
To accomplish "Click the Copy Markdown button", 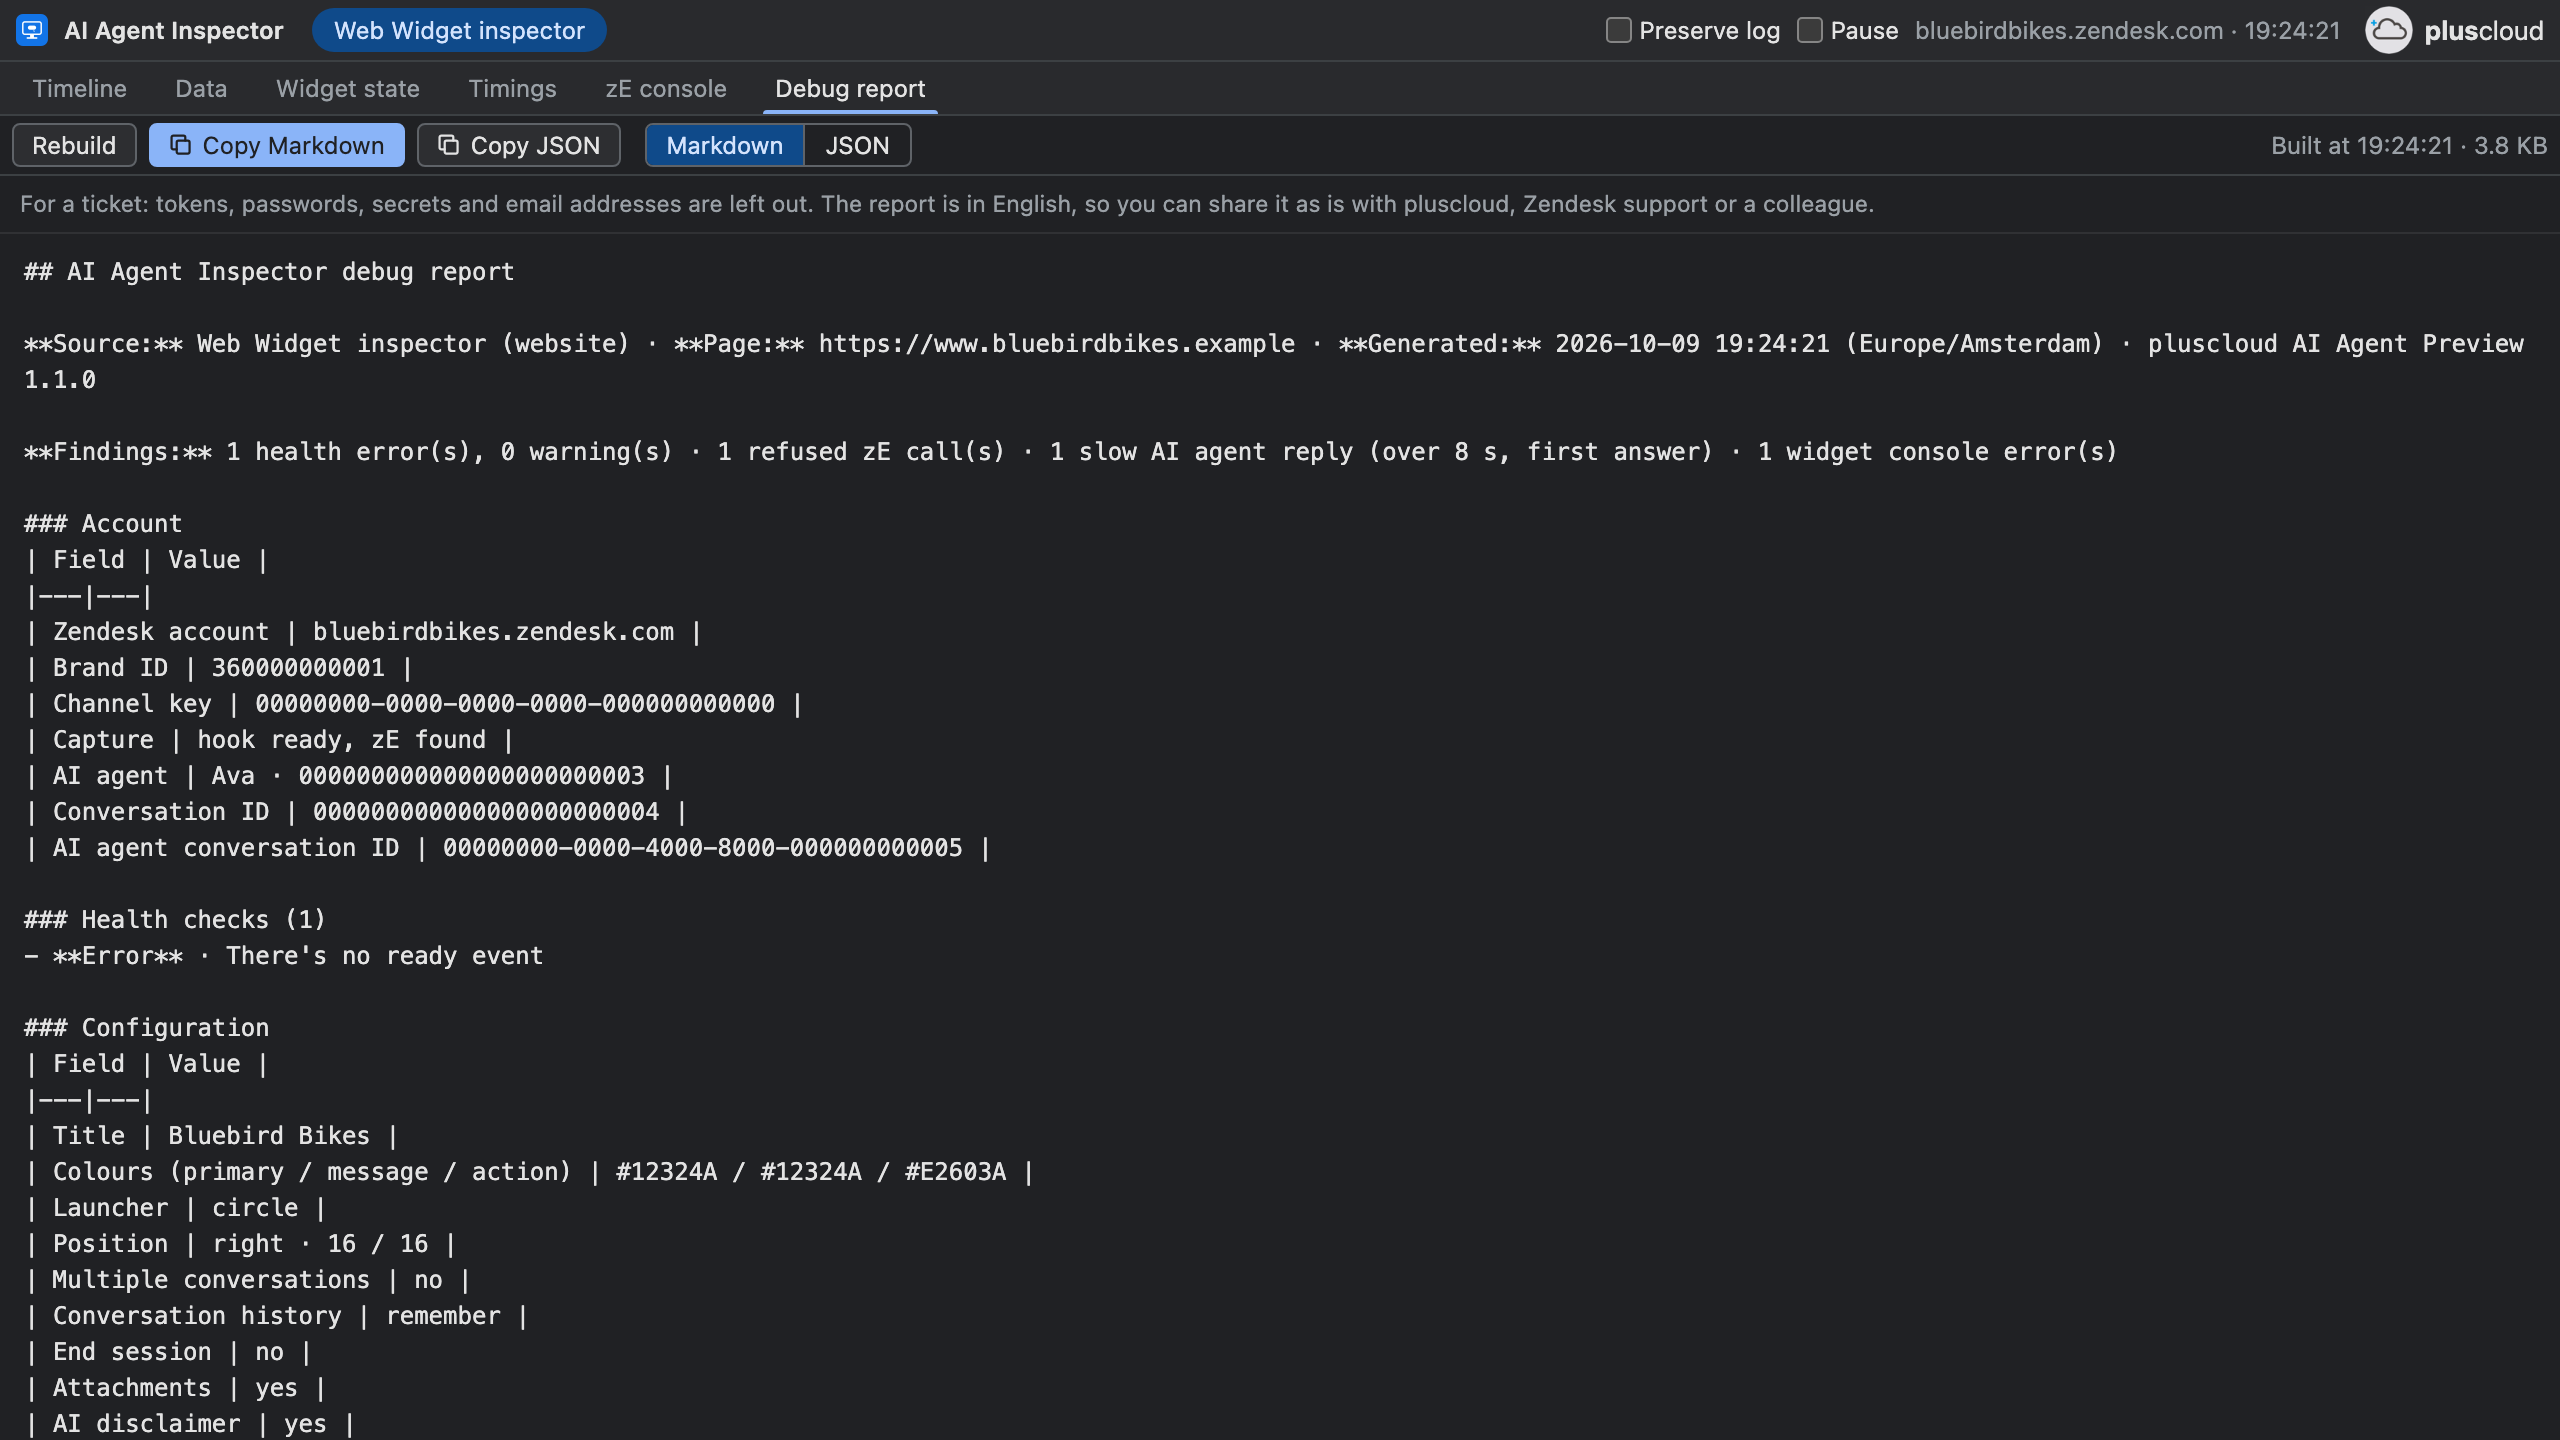I will (277, 145).
